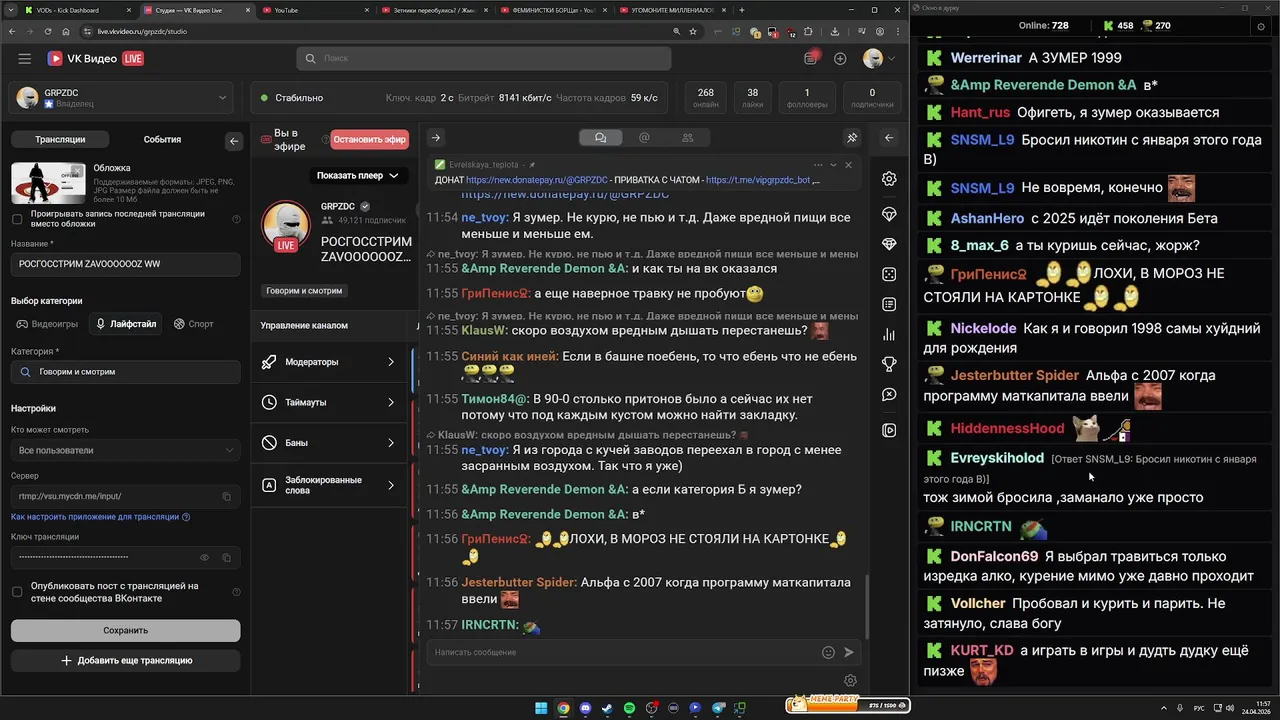Viewport: 1280px width, 720px height.
Task: Collapse the pinned message with chevron
Action: 833,165
